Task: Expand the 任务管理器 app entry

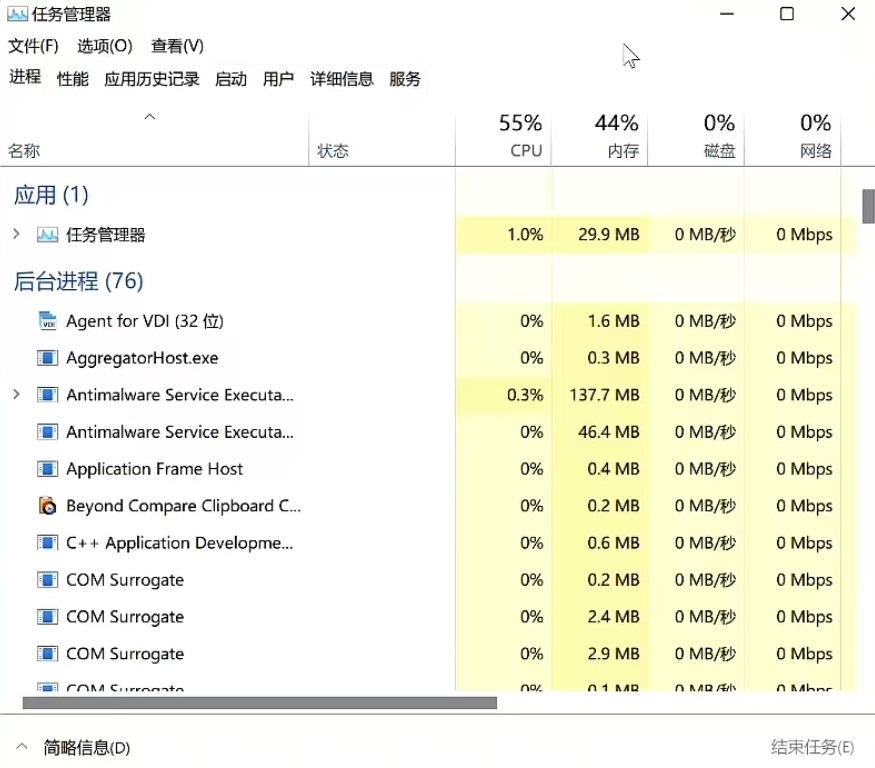Action: 16,235
